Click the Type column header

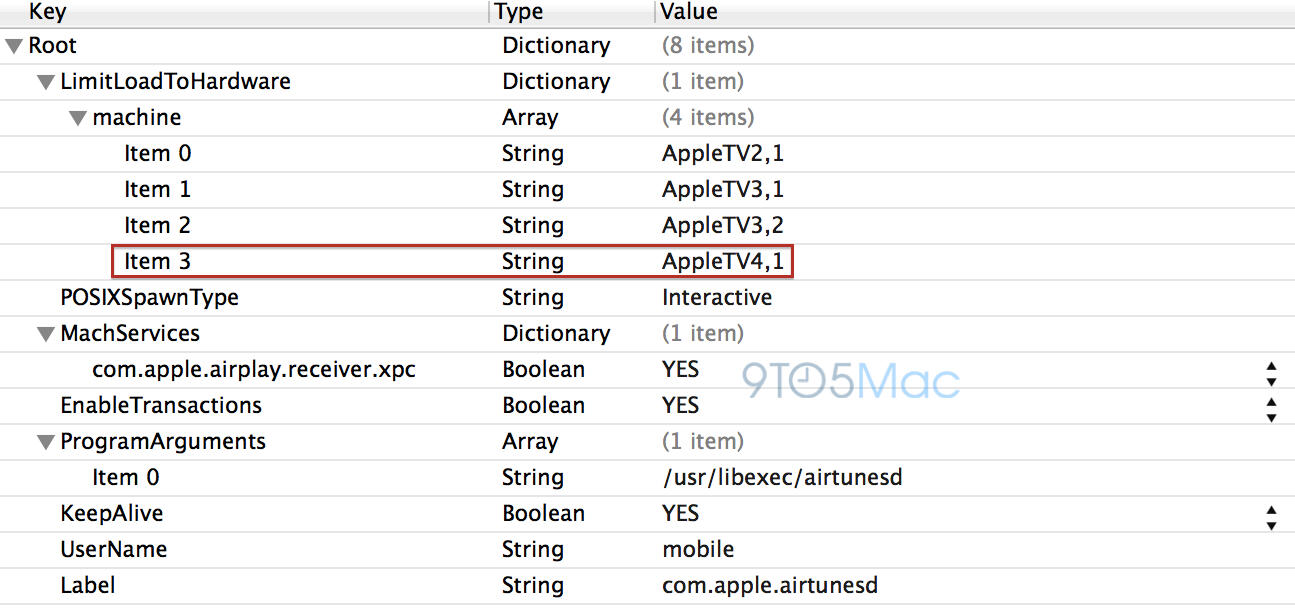point(572,12)
